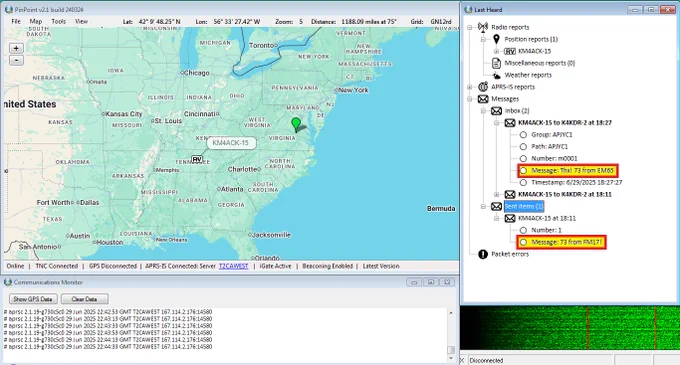Expand the KM4ACK-15 position report node
680x365 pixels.
[497, 51]
